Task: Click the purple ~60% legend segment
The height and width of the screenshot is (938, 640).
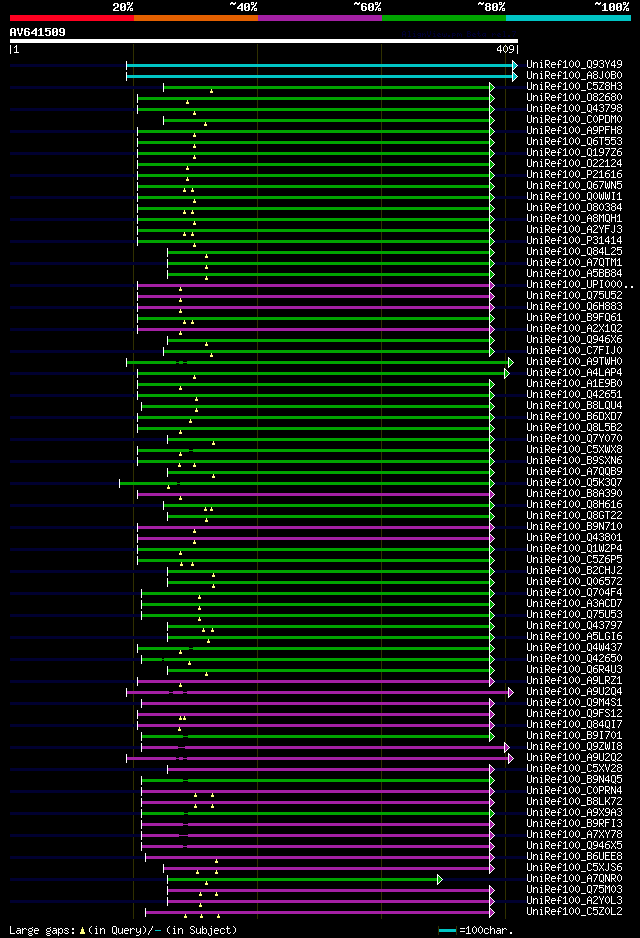Action: (x=320, y=19)
